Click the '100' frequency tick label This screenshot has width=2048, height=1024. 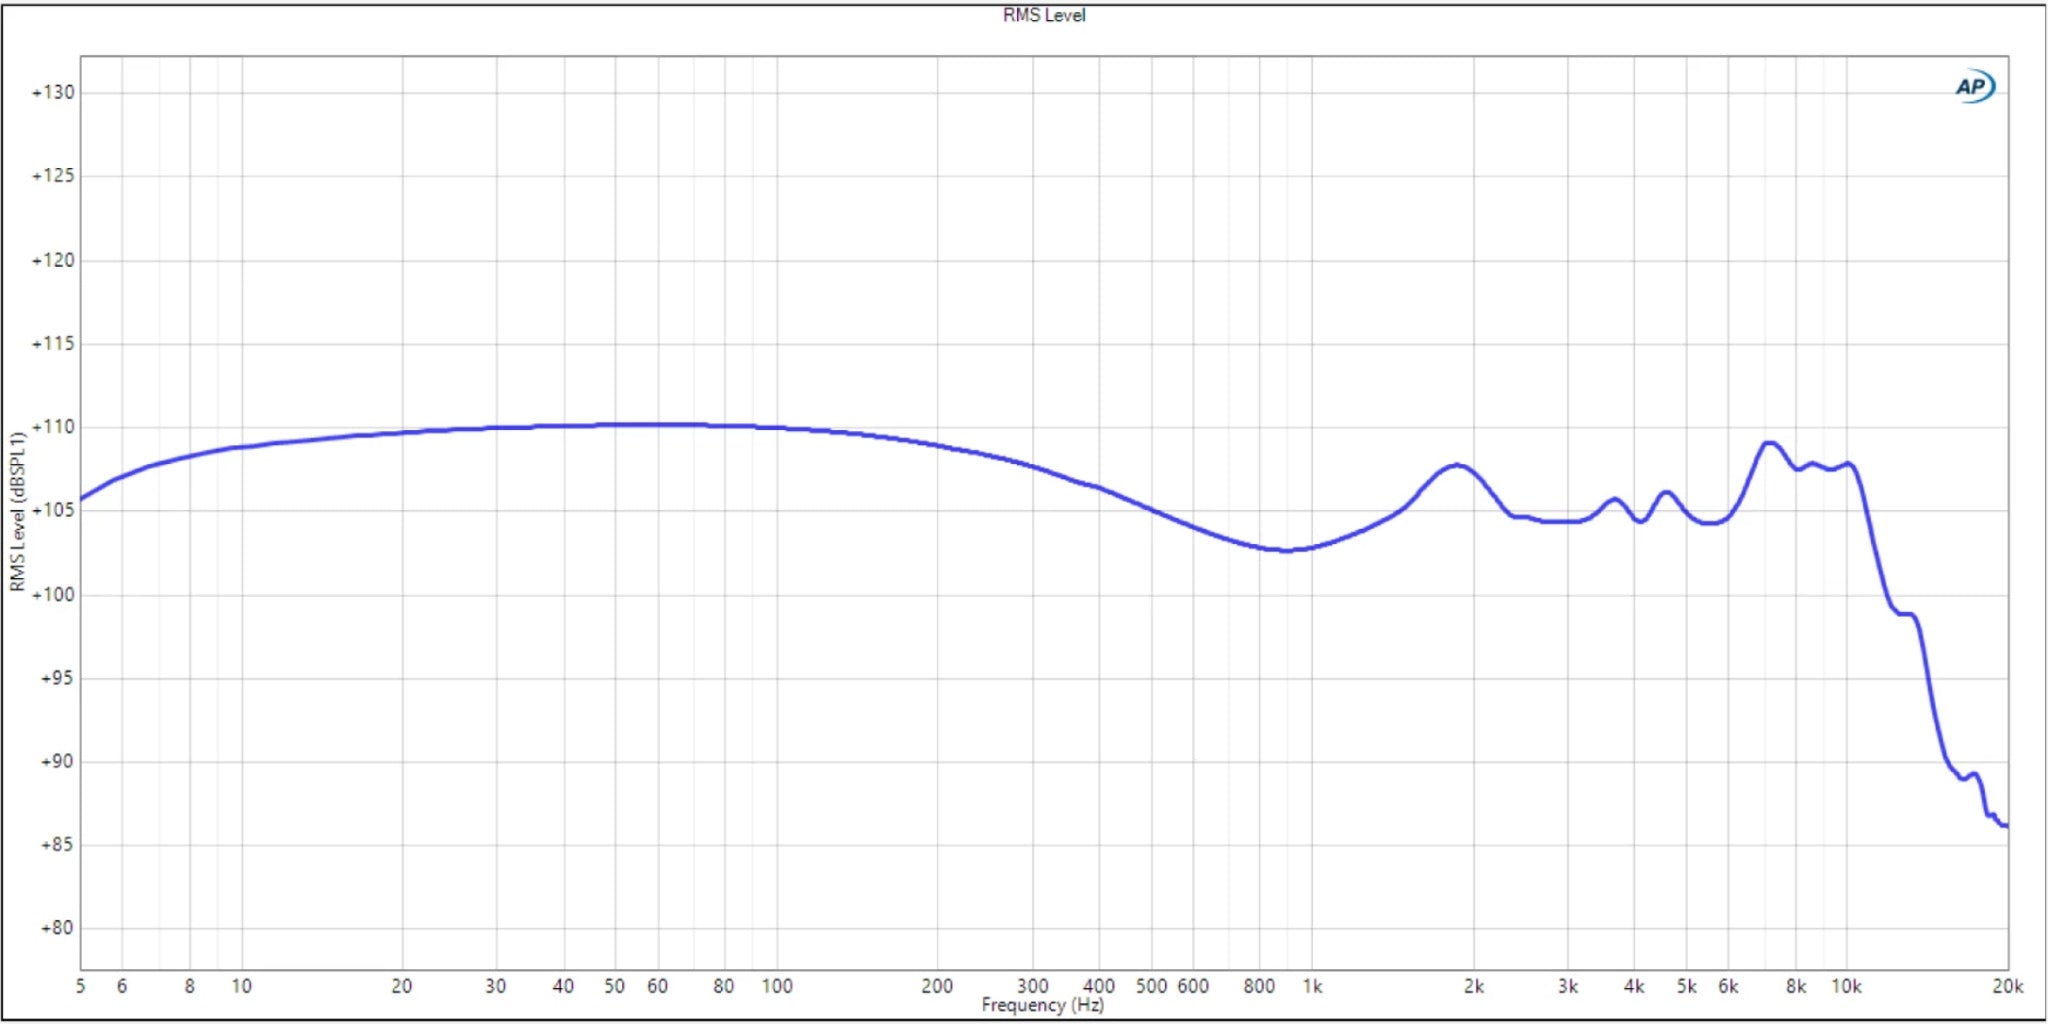pyautogui.click(x=777, y=986)
